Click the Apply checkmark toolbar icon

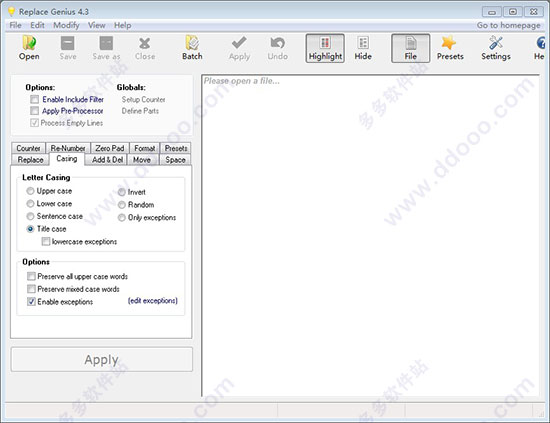(x=239, y=48)
